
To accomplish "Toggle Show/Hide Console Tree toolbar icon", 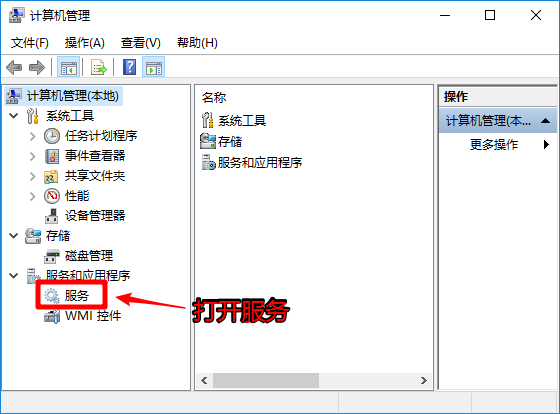I will point(69,68).
